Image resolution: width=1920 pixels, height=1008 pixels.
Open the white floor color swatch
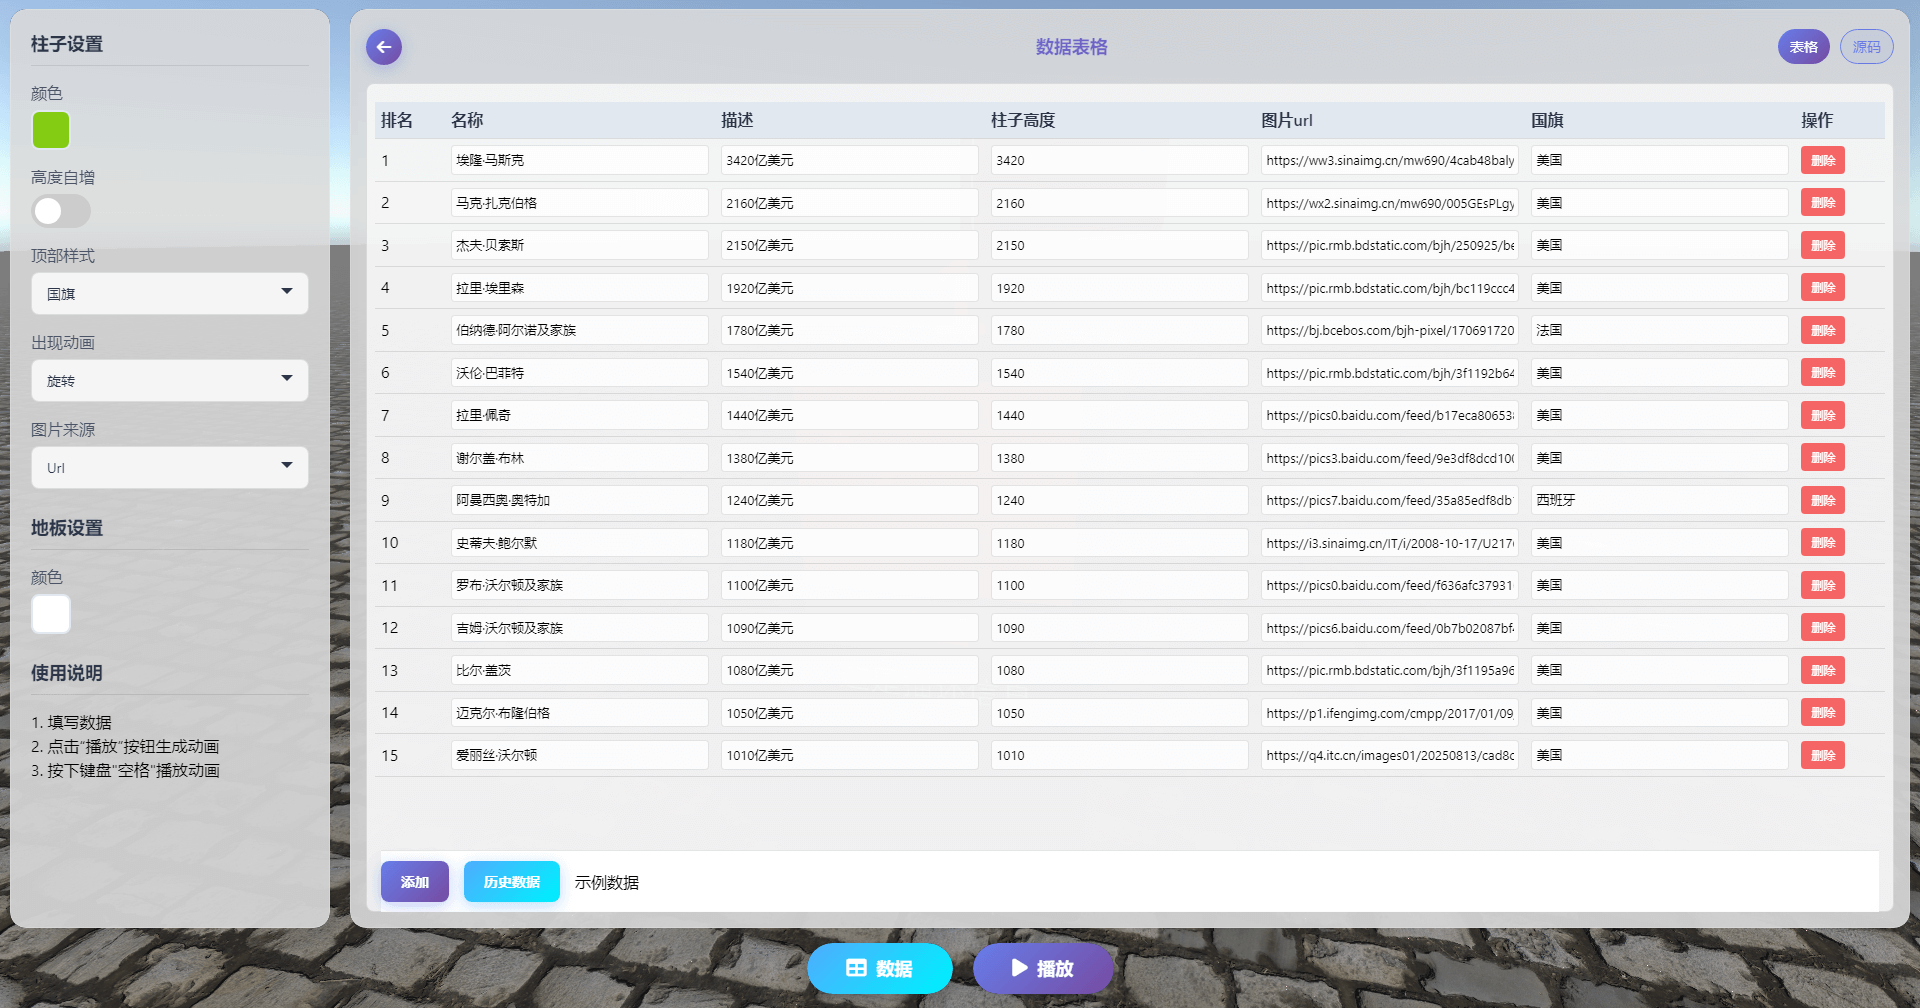click(51, 614)
